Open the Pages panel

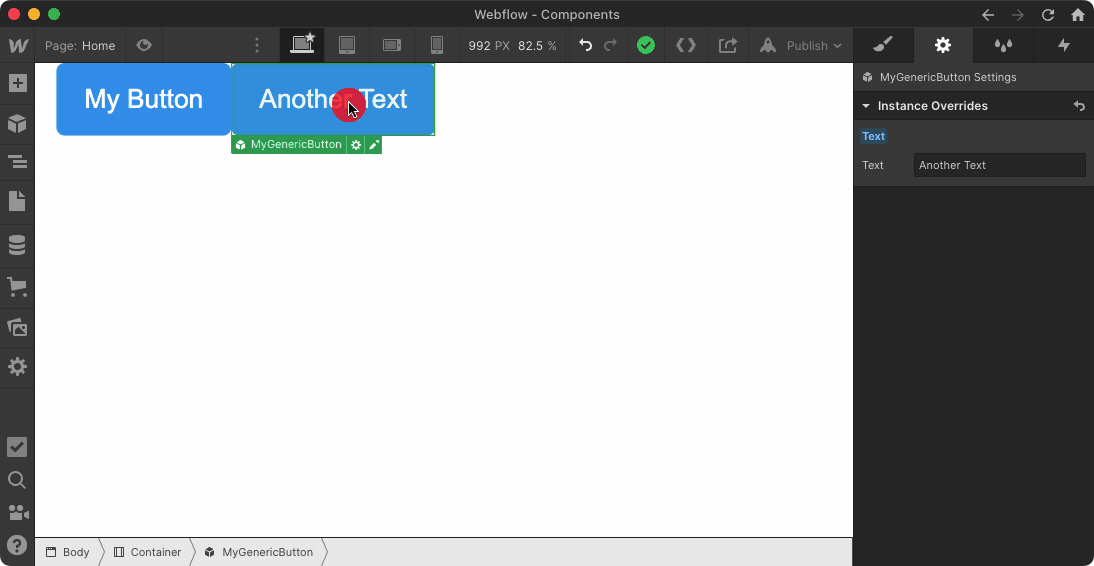tap(17, 202)
